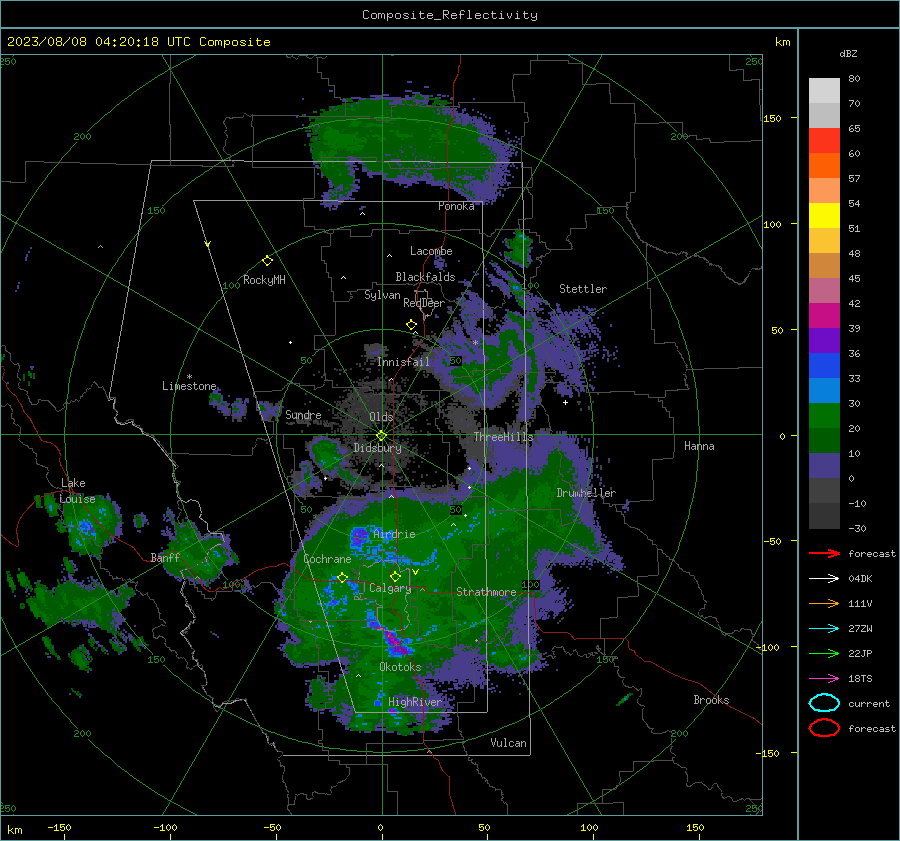900x841 pixels.
Task: Click the ThreeHills city label
Action: 503,437
